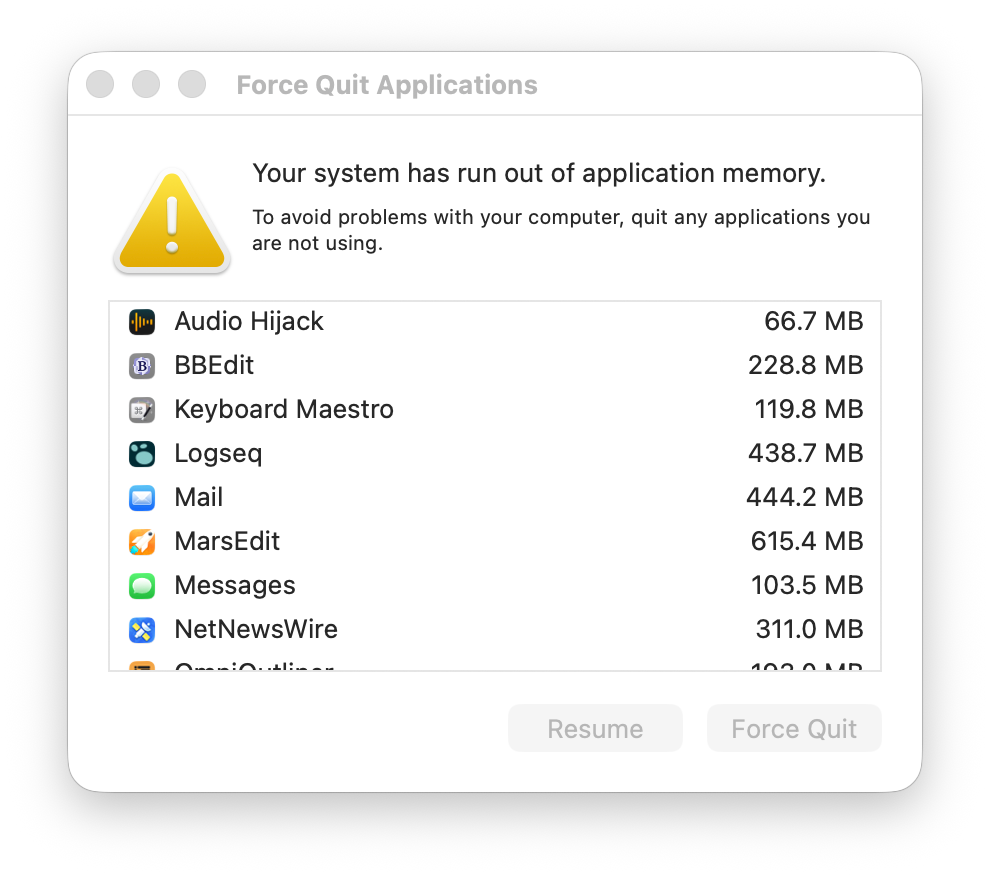Image resolution: width=990 pixels, height=876 pixels.
Task: Select NetNewsWire's 311.0 MB memory value
Action: [x=809, y=630]
